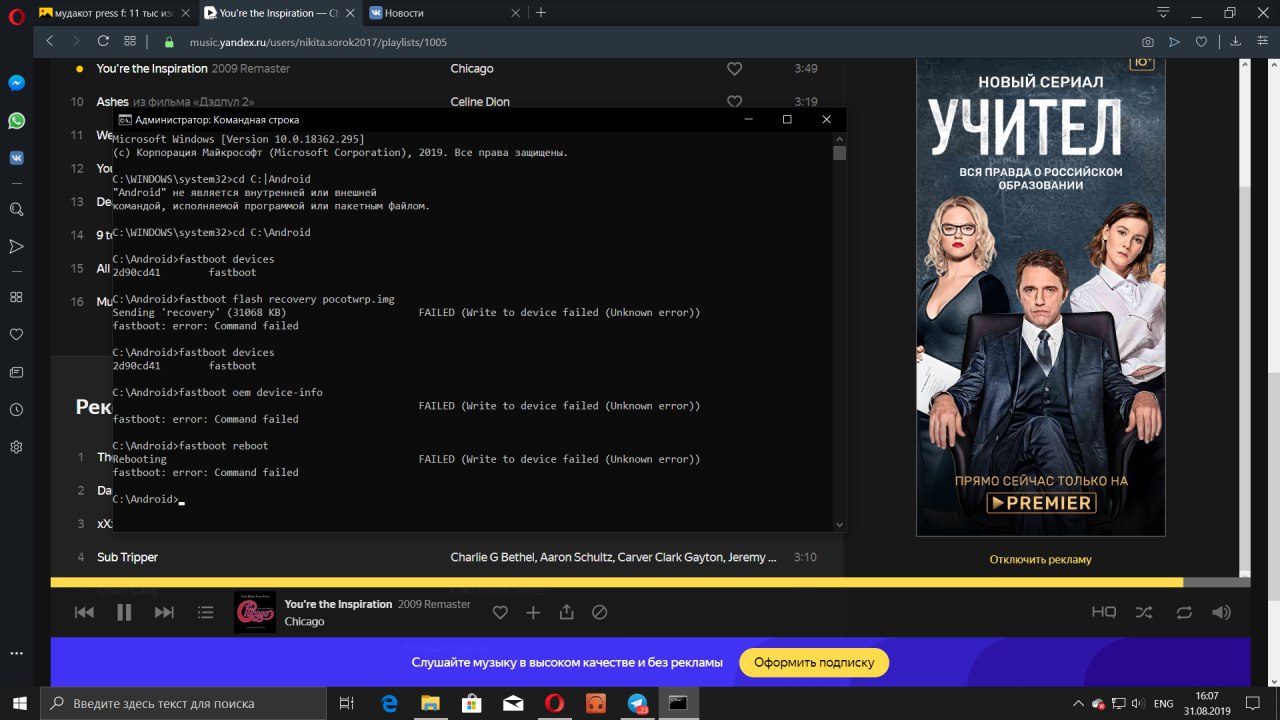The image size is (1280, 720).
Task: Open the command prompt title bar icon menu
Action: 124,119
